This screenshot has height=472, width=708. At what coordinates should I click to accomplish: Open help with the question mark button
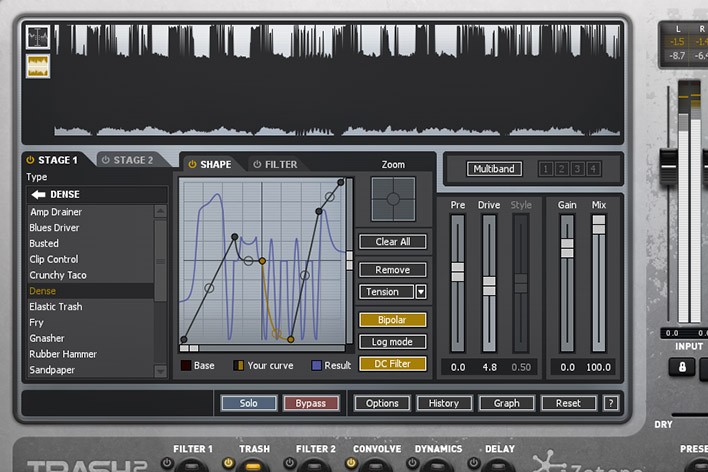[x=610, y=403]
